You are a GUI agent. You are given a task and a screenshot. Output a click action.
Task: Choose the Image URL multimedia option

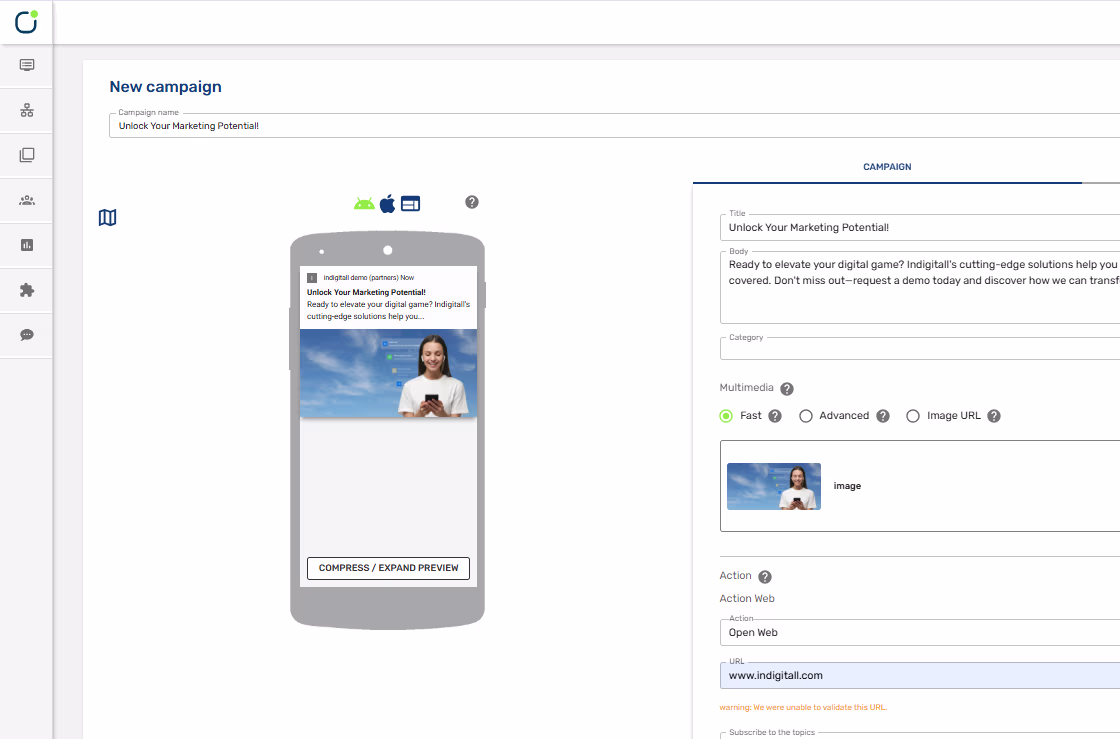tap(912, 415)
